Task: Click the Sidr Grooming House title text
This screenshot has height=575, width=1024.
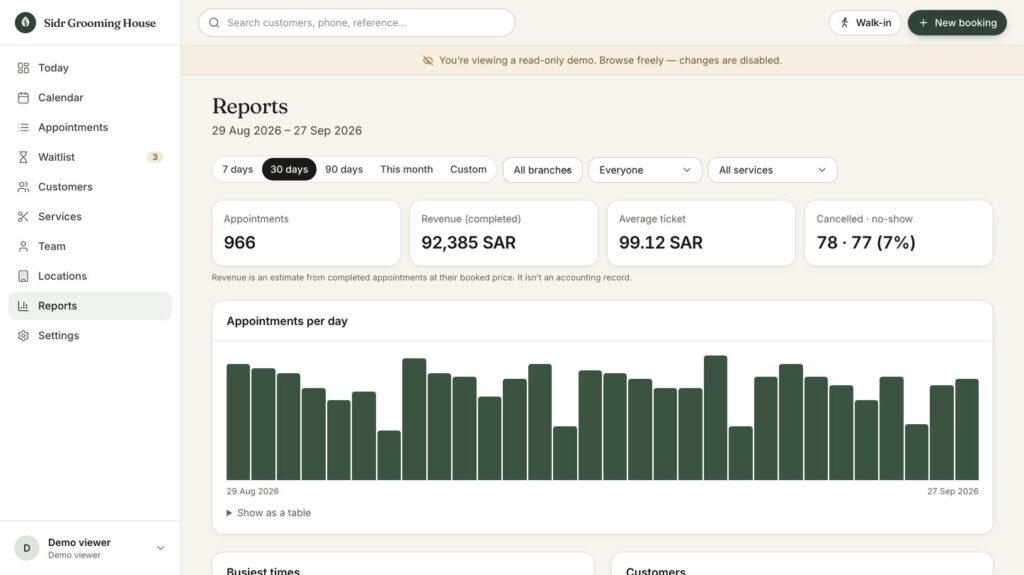Action: [100, 23]
